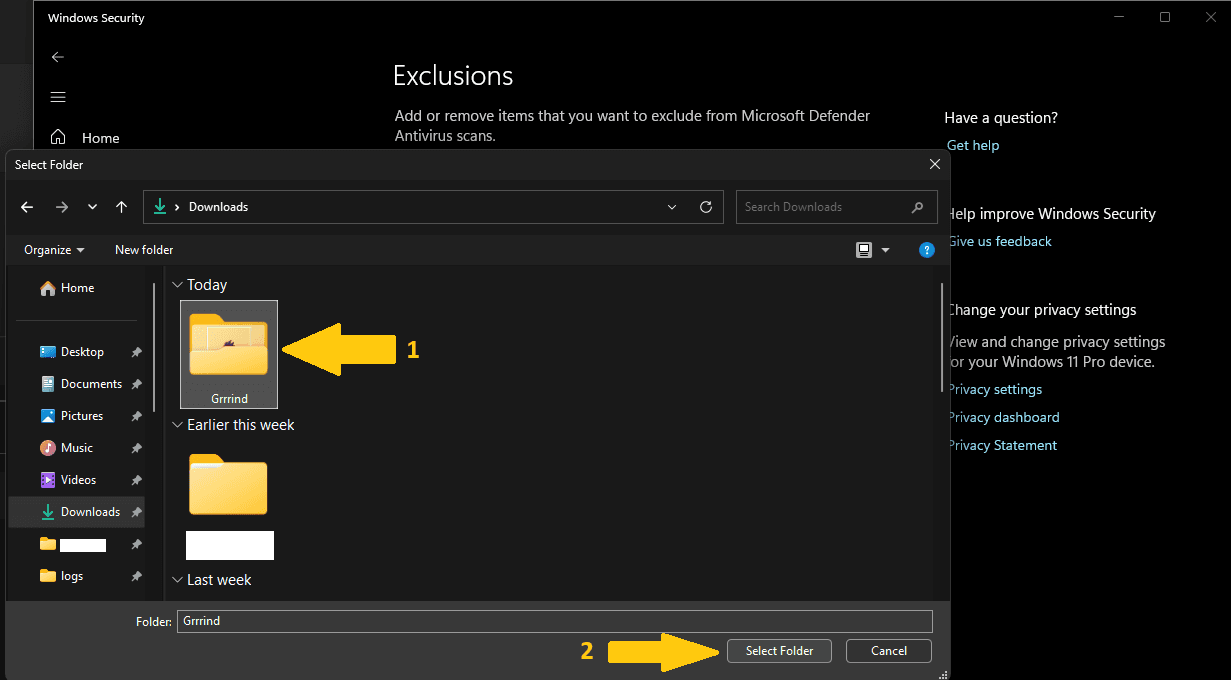Click the Folder name input field
The width and height of the screenshot is (1231, 680).
[x=555, y=621]
